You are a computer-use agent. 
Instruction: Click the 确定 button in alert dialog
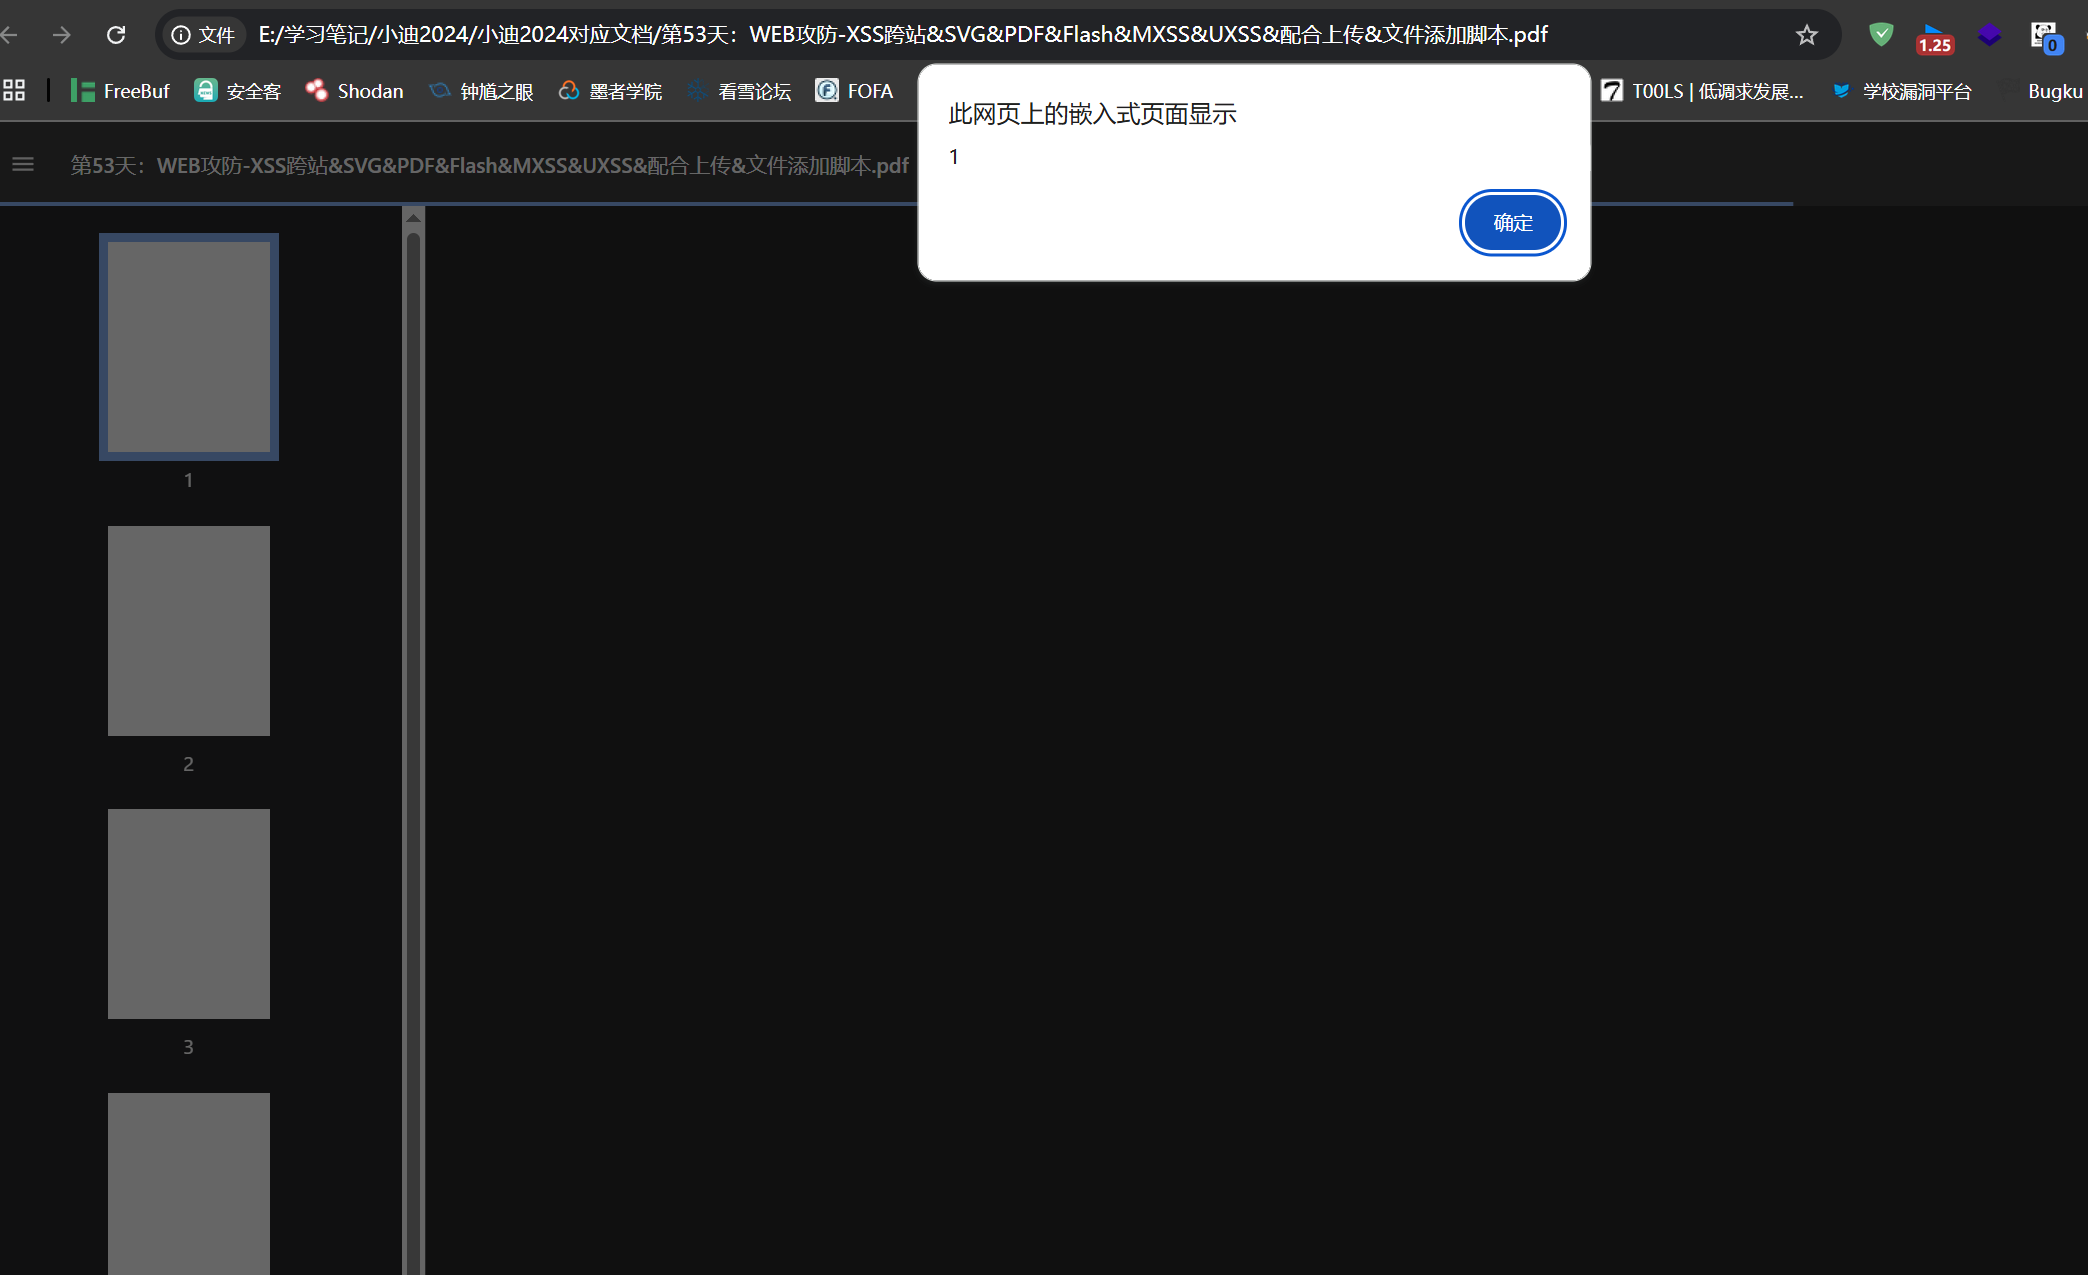1512,223
